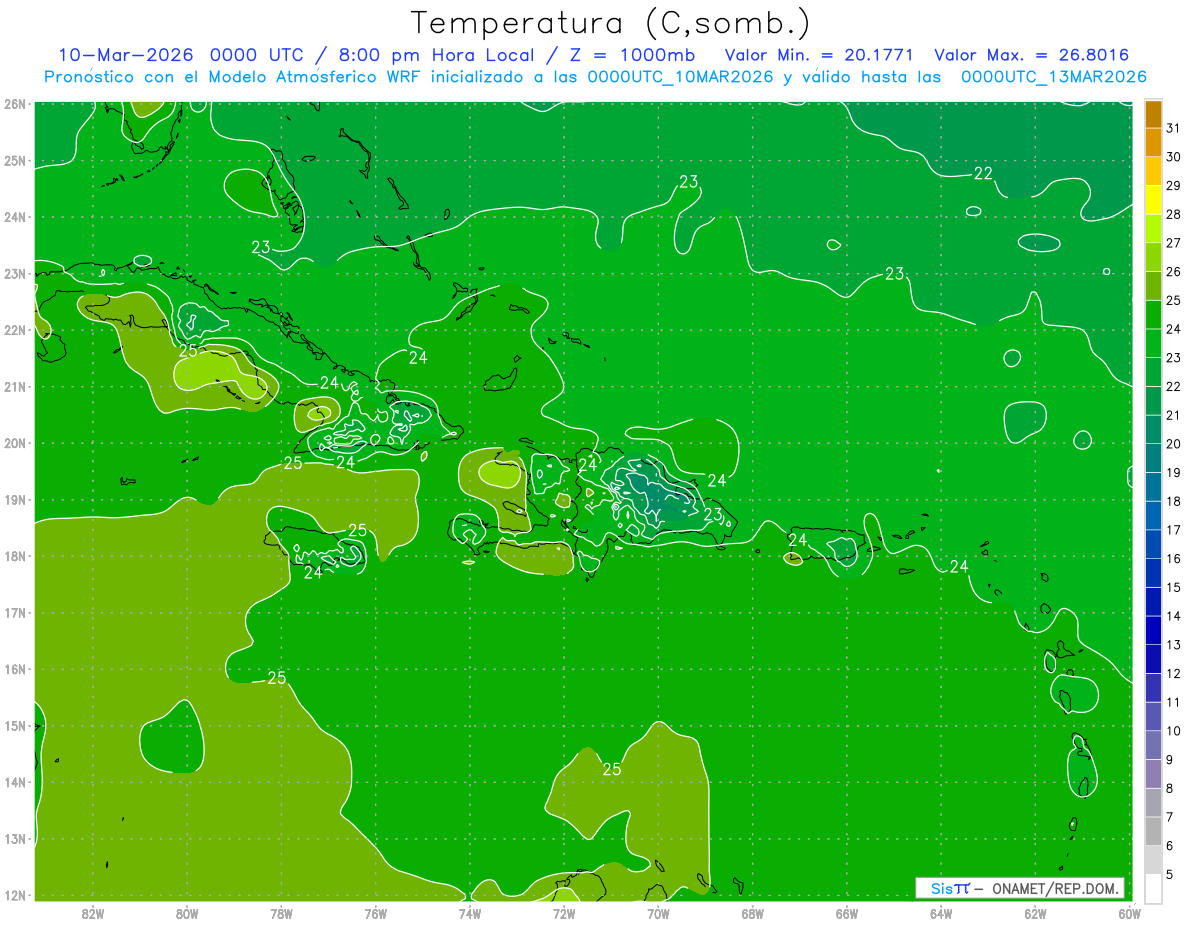
Task: Click the "13N" latitude label
Action: click(x=15, y=839)
